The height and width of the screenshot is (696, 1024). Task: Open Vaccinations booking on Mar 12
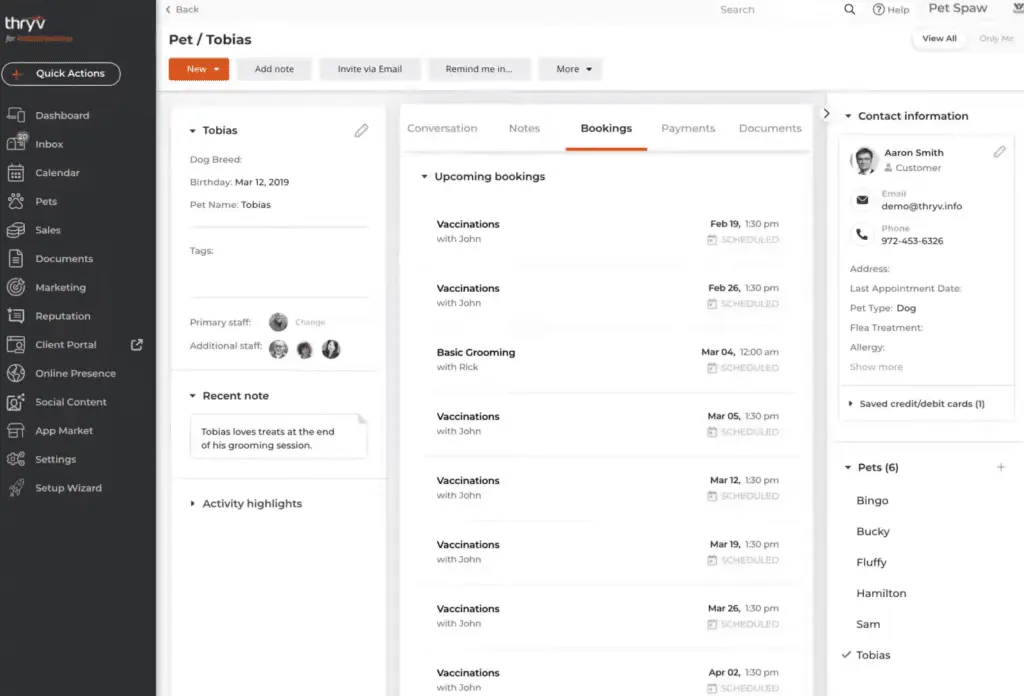tap(607, 488)
